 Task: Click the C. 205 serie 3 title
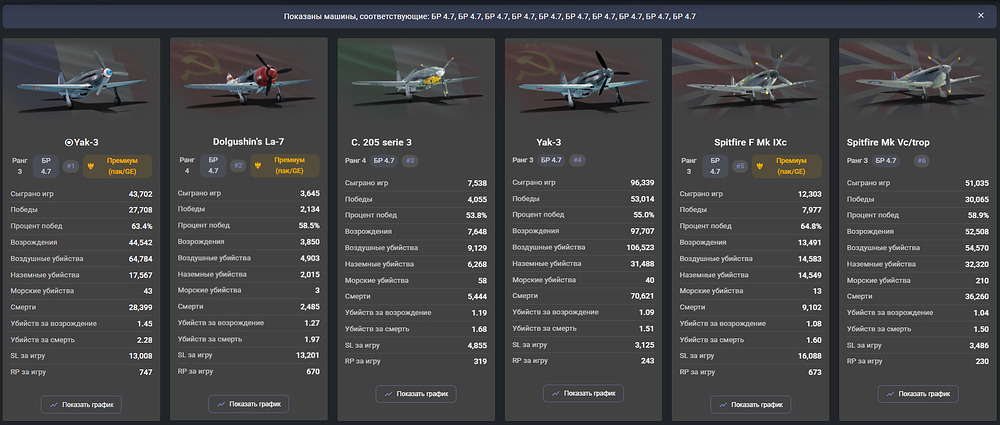pos(381,142)
